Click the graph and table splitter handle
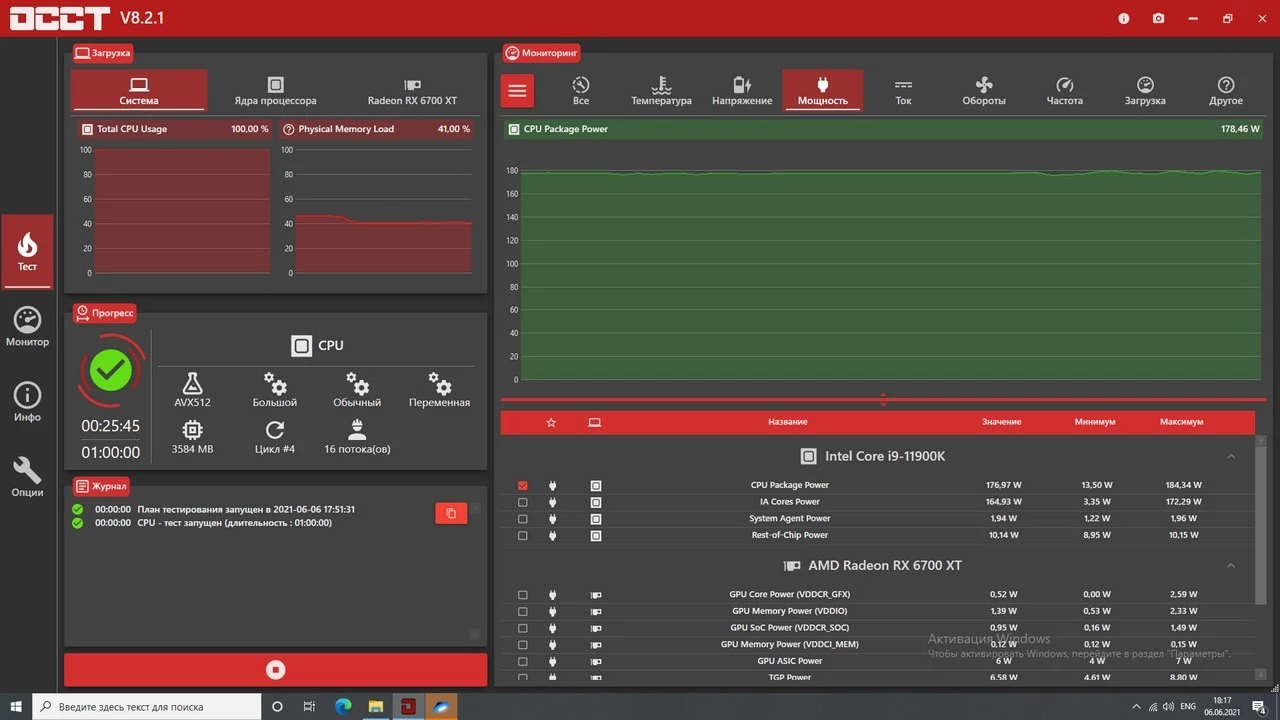The image size is (1280, 720). click(883, 400)
